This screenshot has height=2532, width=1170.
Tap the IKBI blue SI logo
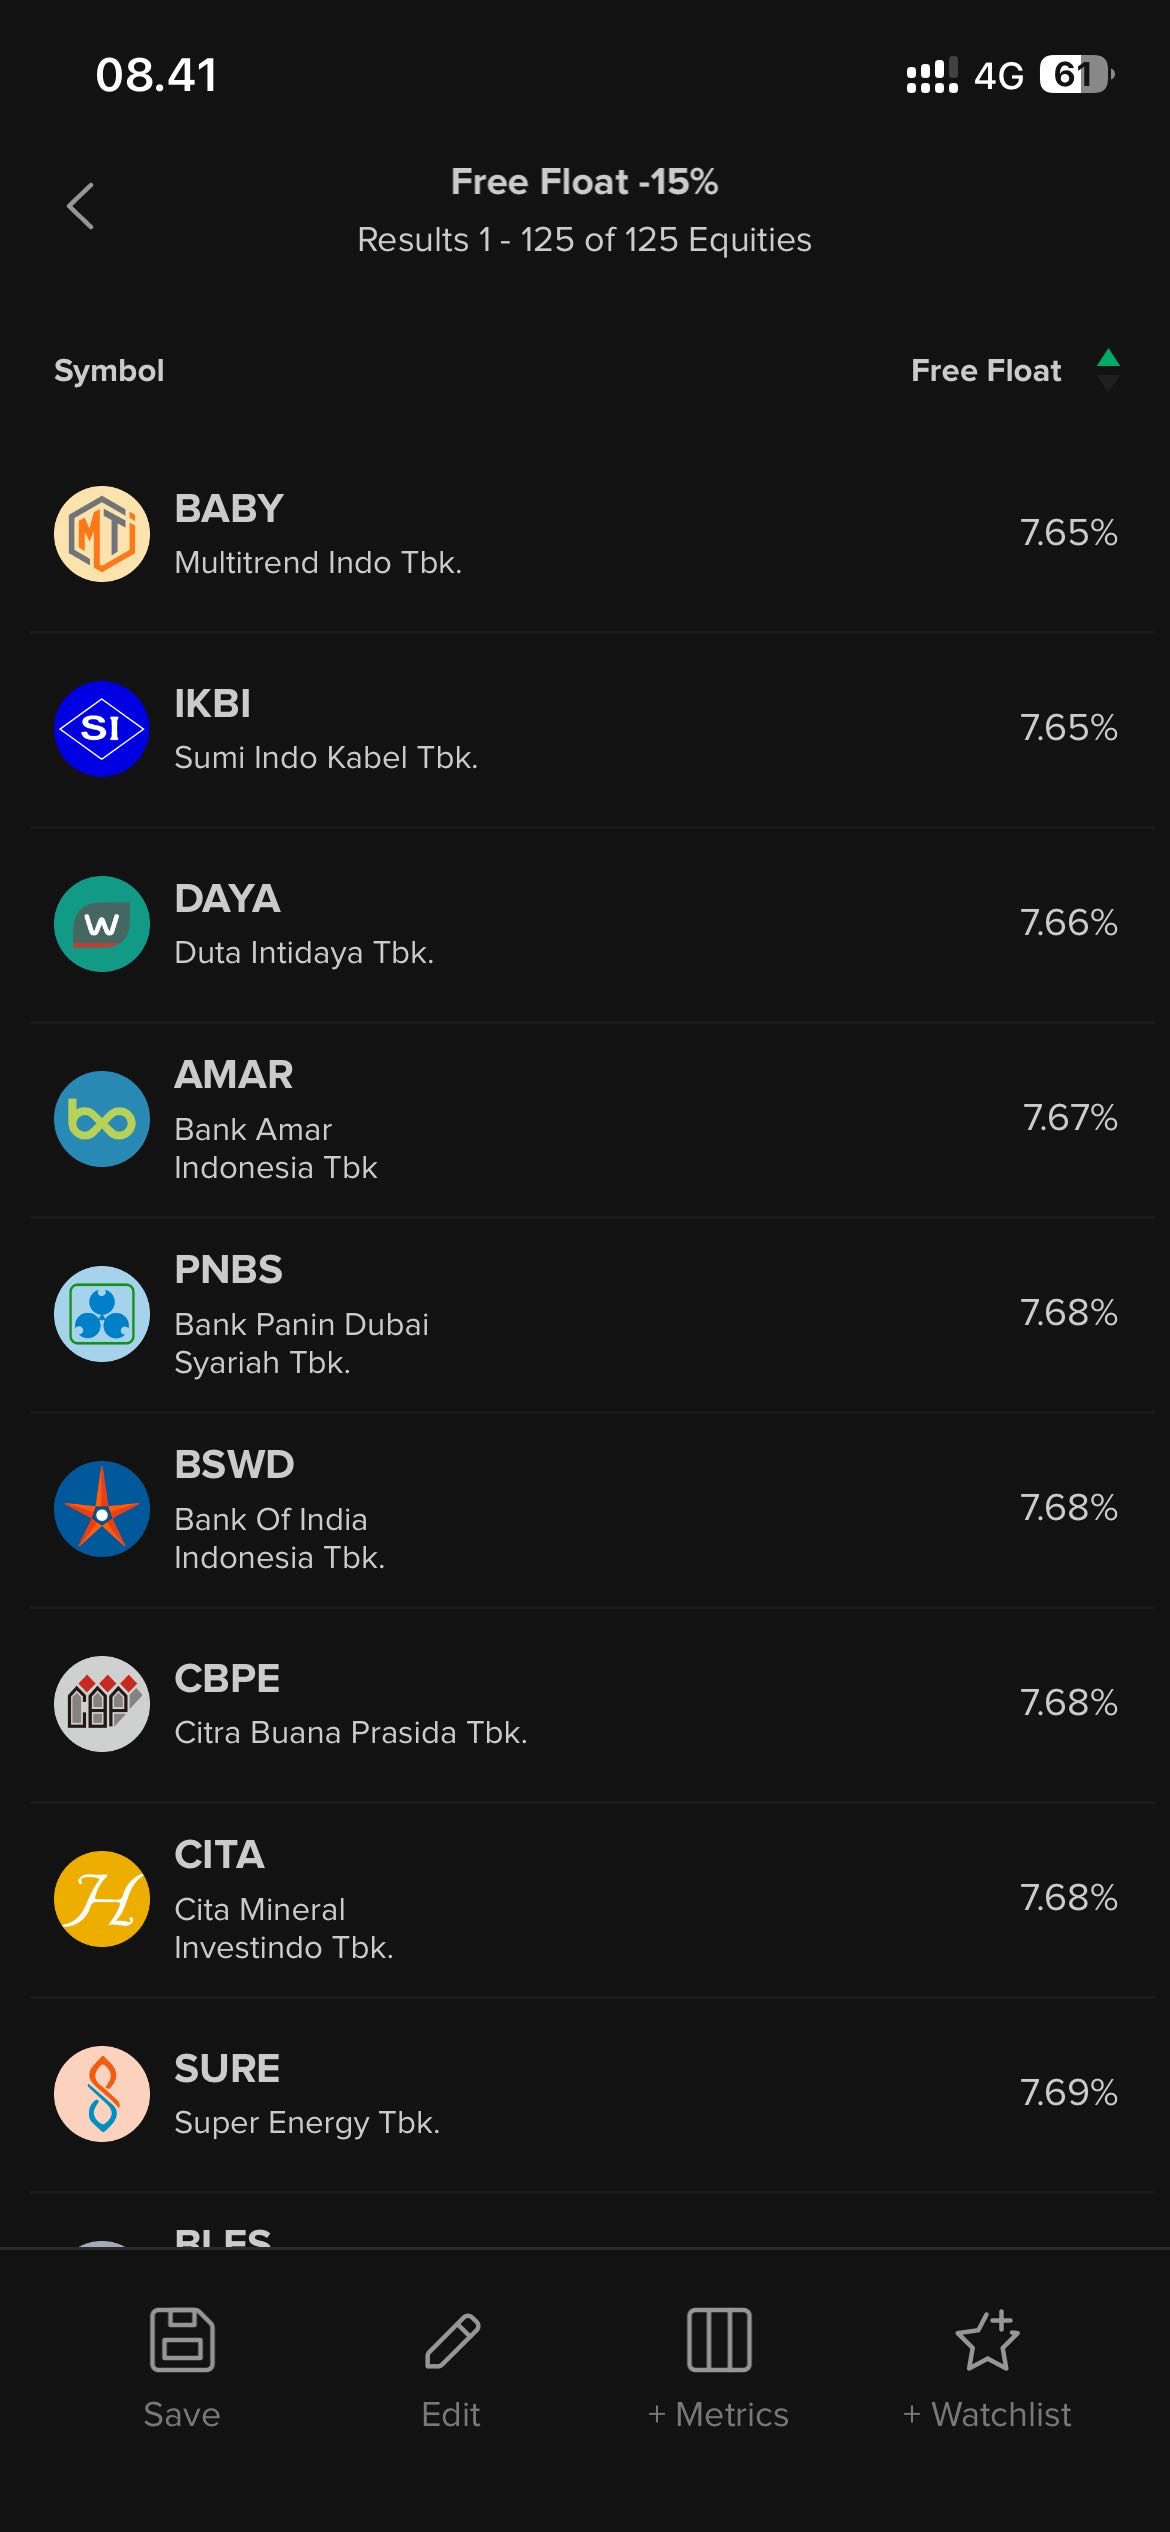tap(102, 729)
